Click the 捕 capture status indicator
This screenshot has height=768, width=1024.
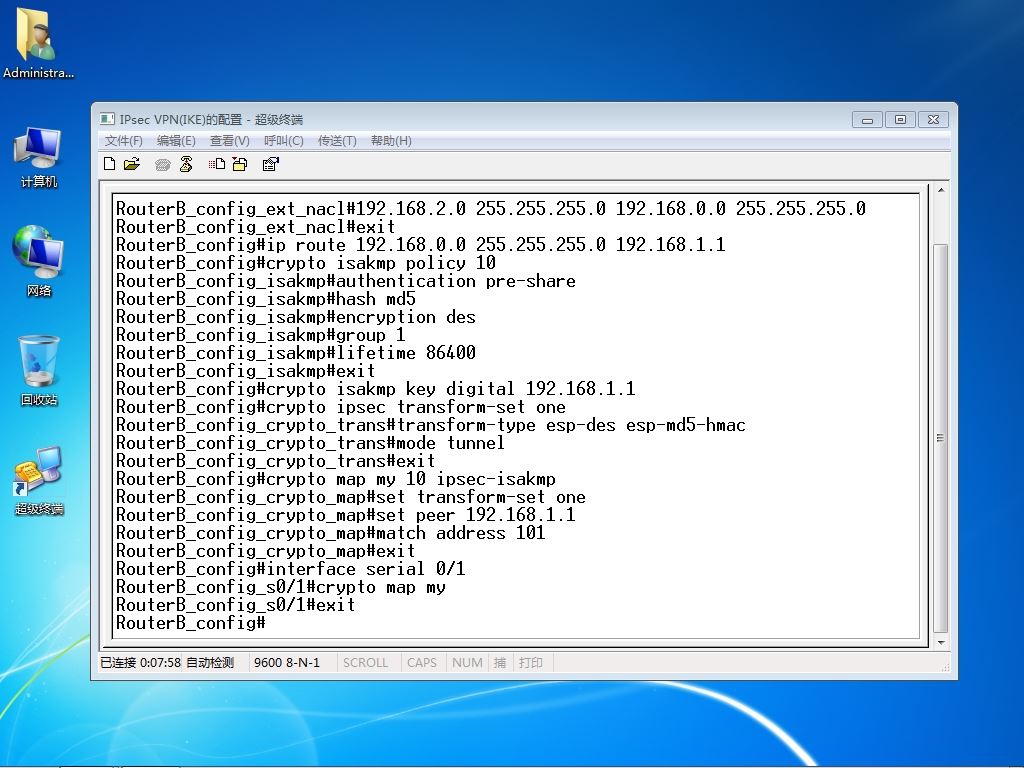coord(500,662)
